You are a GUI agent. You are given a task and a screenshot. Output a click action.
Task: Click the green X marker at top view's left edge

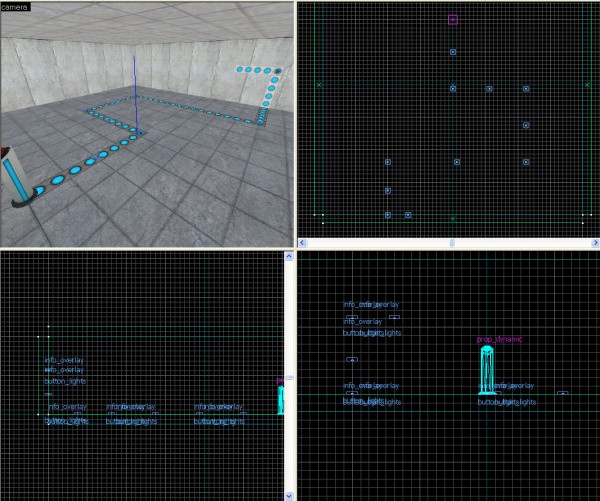[319, 85]
